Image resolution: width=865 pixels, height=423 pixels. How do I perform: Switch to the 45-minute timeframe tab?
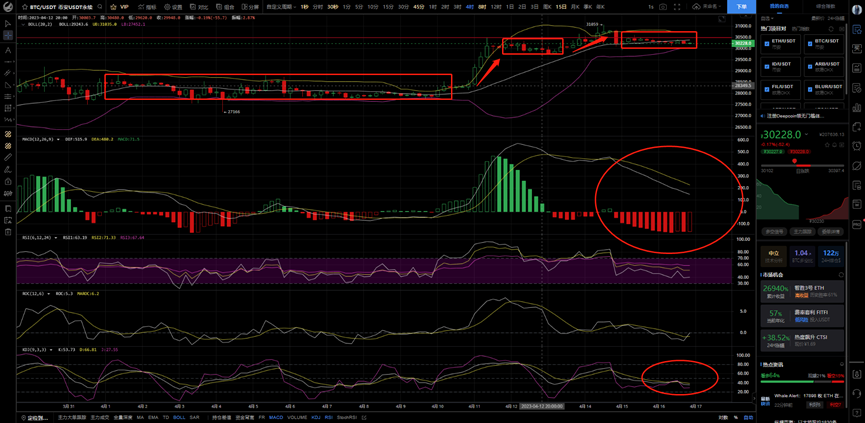[418, 7]
